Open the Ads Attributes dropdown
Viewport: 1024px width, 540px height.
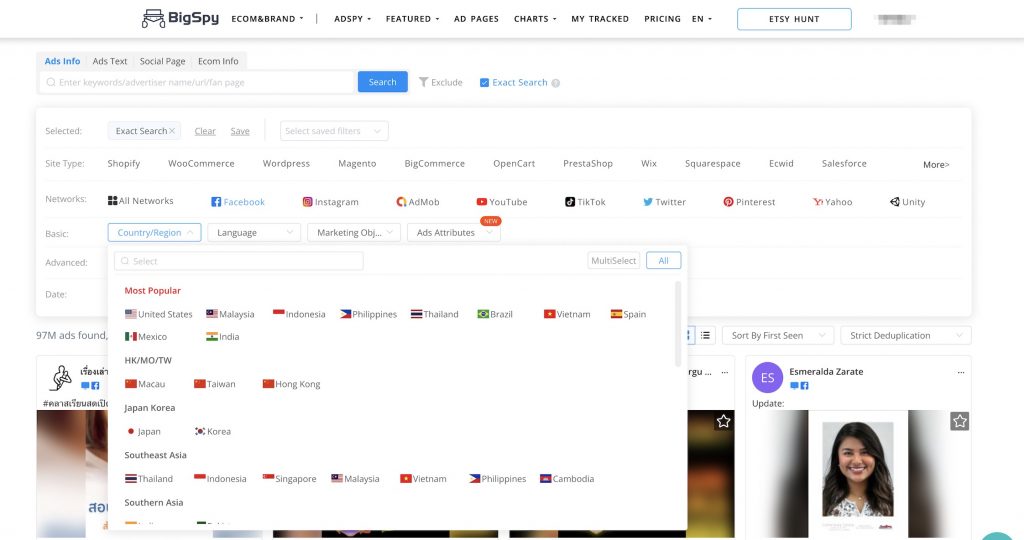tap(453, 232)
